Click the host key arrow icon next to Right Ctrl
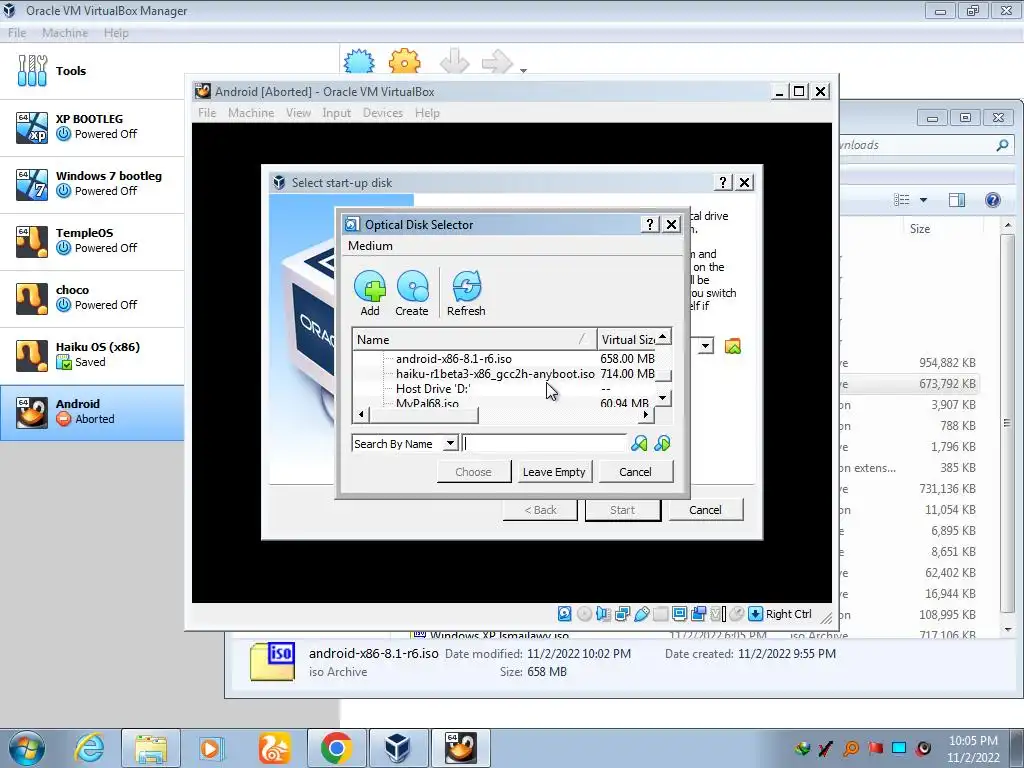Screen dimensions: 1024x768 click(755, 614)
